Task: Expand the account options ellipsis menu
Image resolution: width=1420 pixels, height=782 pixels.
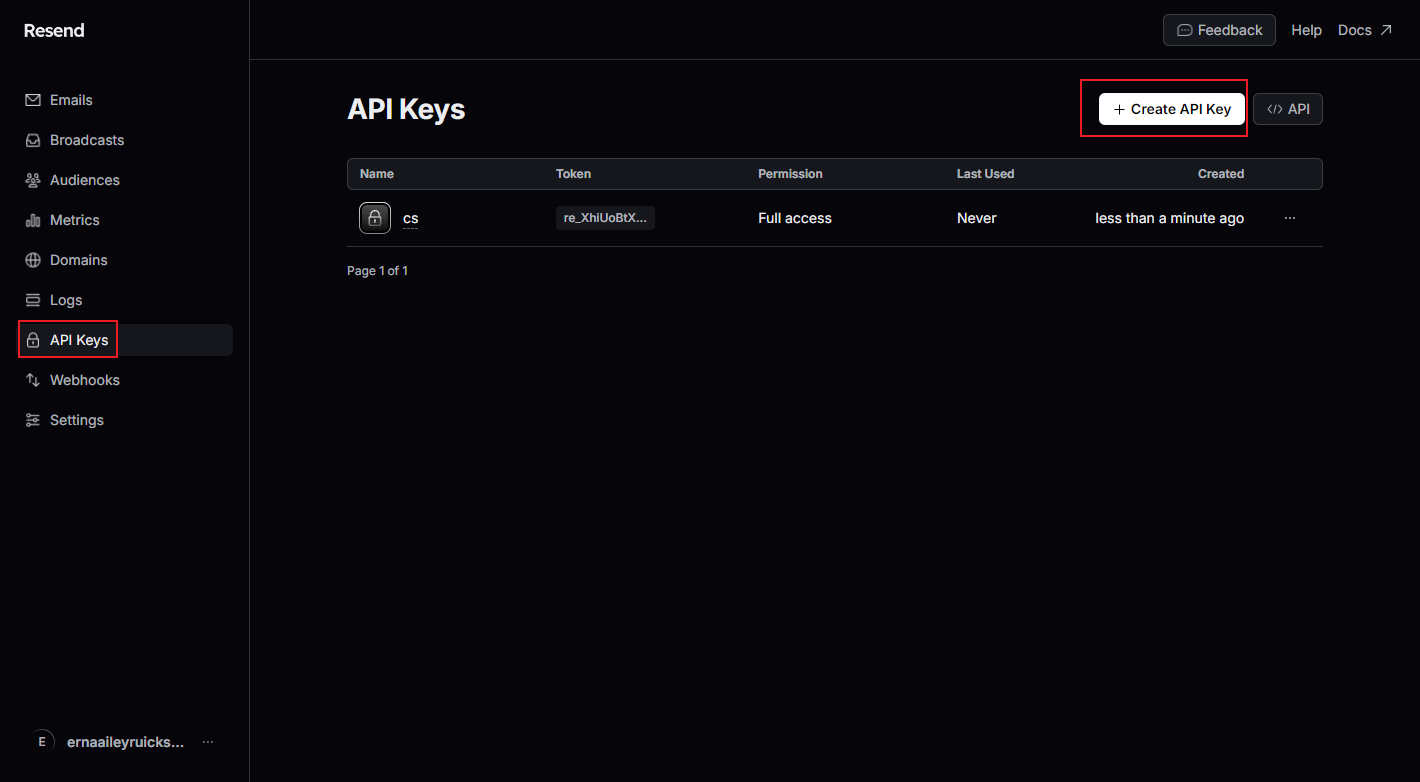Action: coord(208,742)
